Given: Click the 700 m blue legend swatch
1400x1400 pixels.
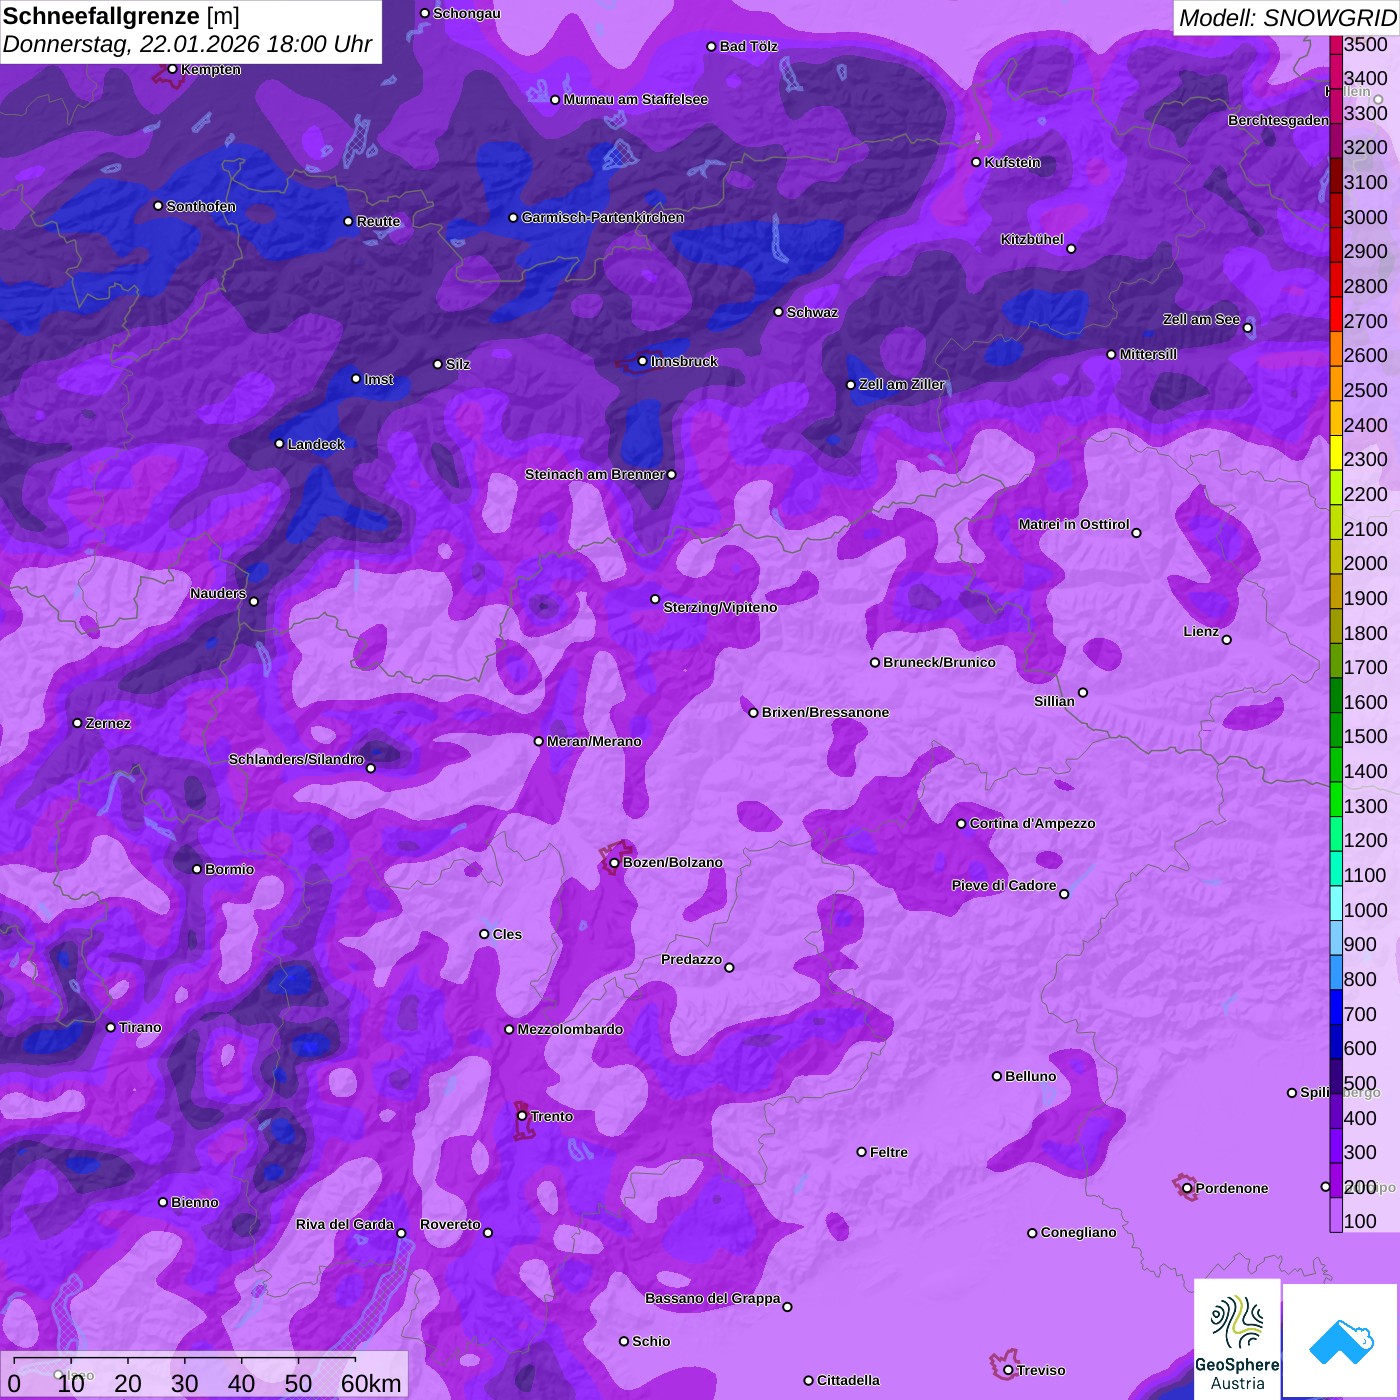Looking at the screenshot, I should pyautogui.click(x=1335, y=1006).
